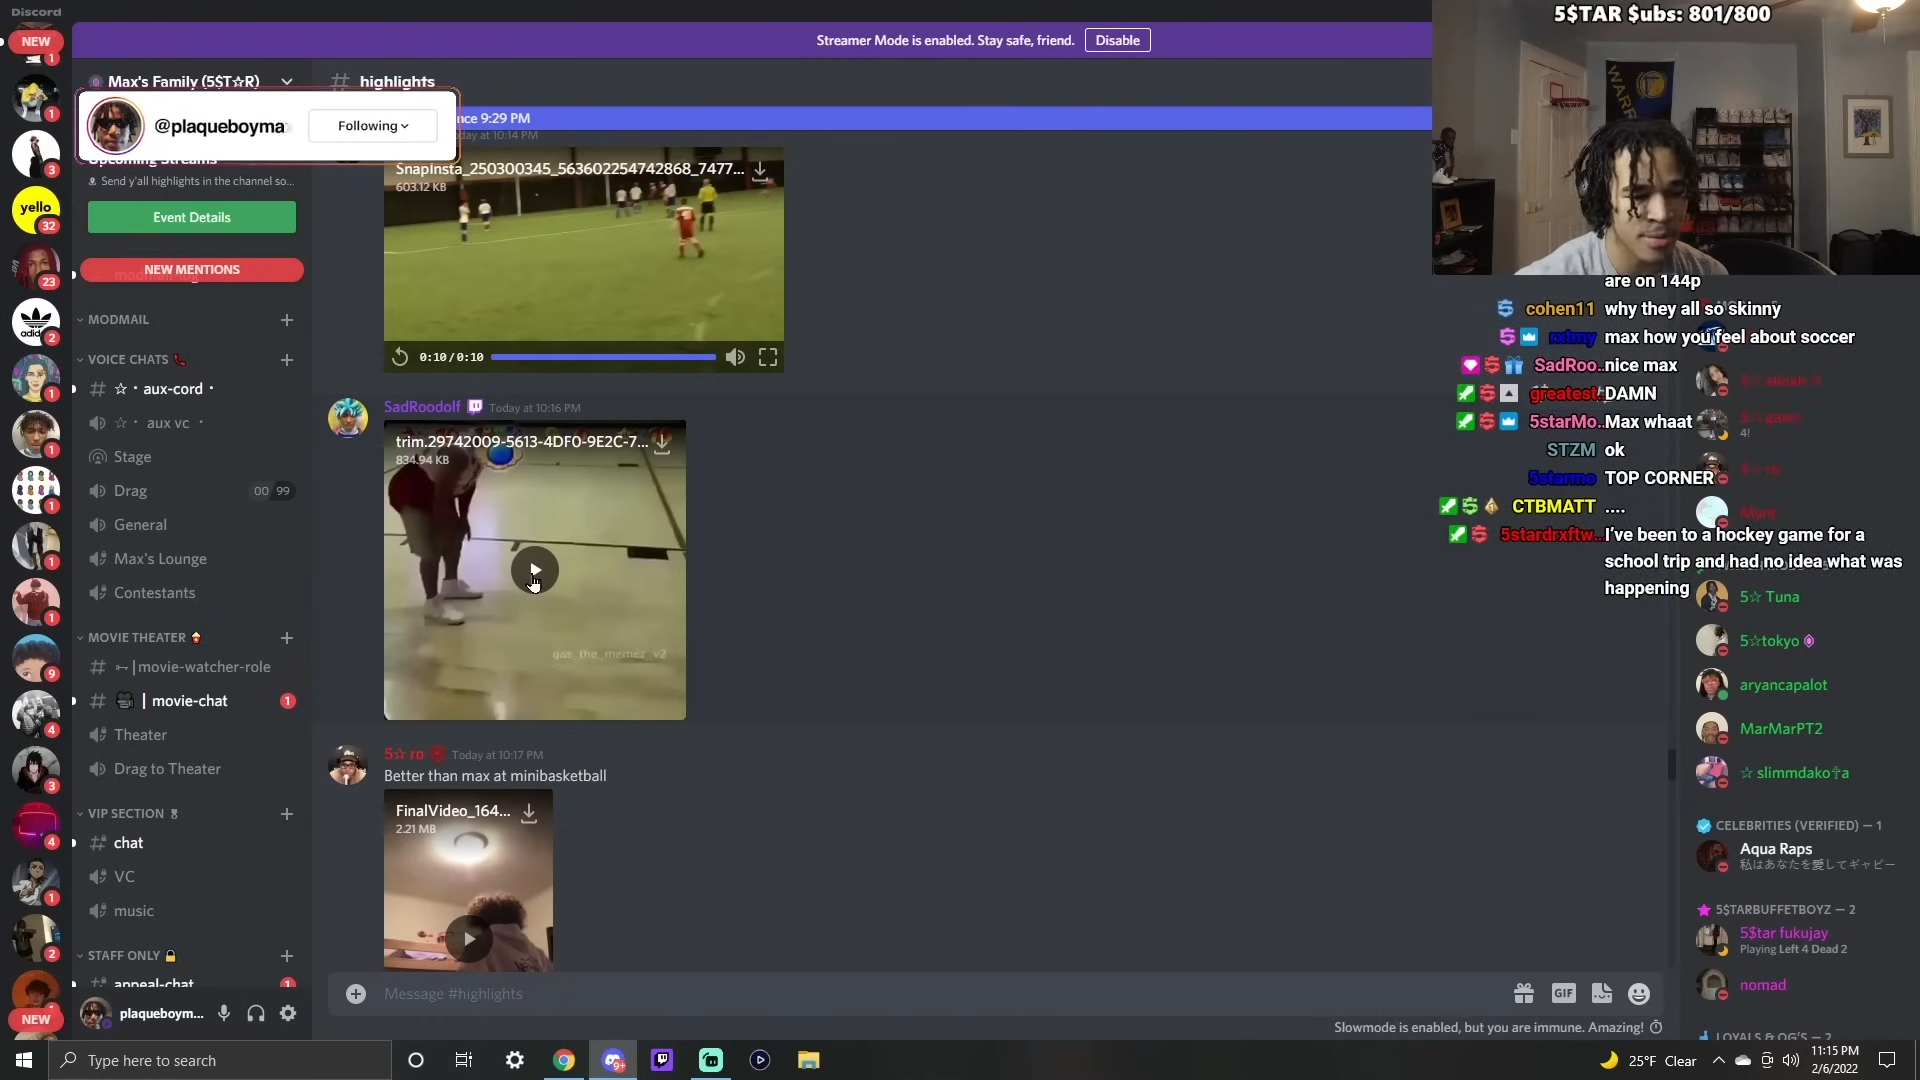Screen dimensions: 1920x1080
Task: Replay the soccer video clip
Action: point(400,357)
